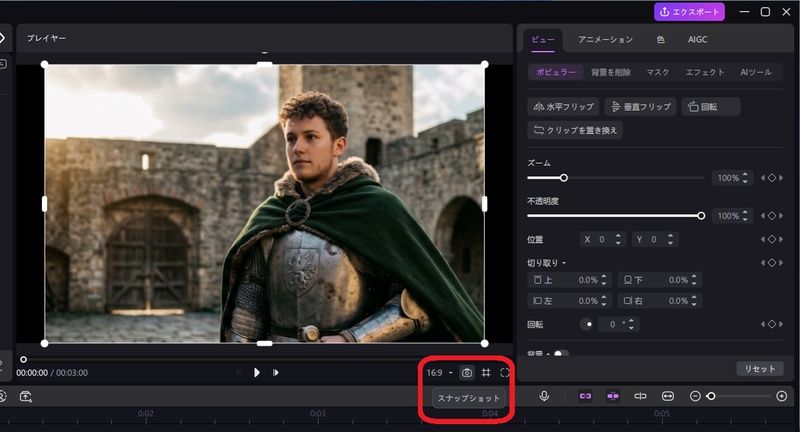Go to next ズーム keyframe arrow
The image size is (800, 432).
tap(781, 178)
